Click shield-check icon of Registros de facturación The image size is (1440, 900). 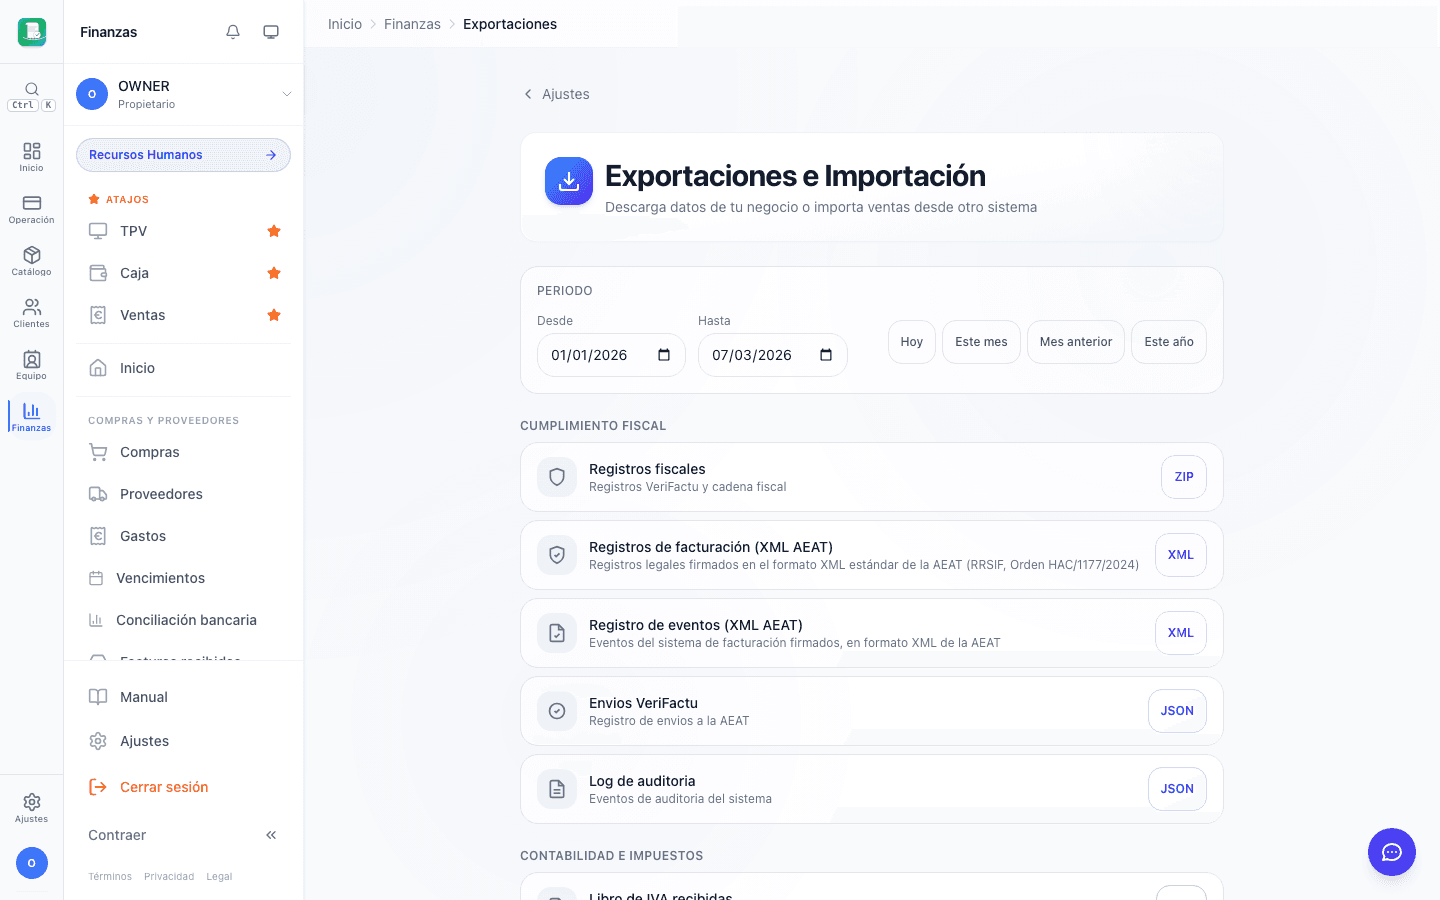[557, 555]
